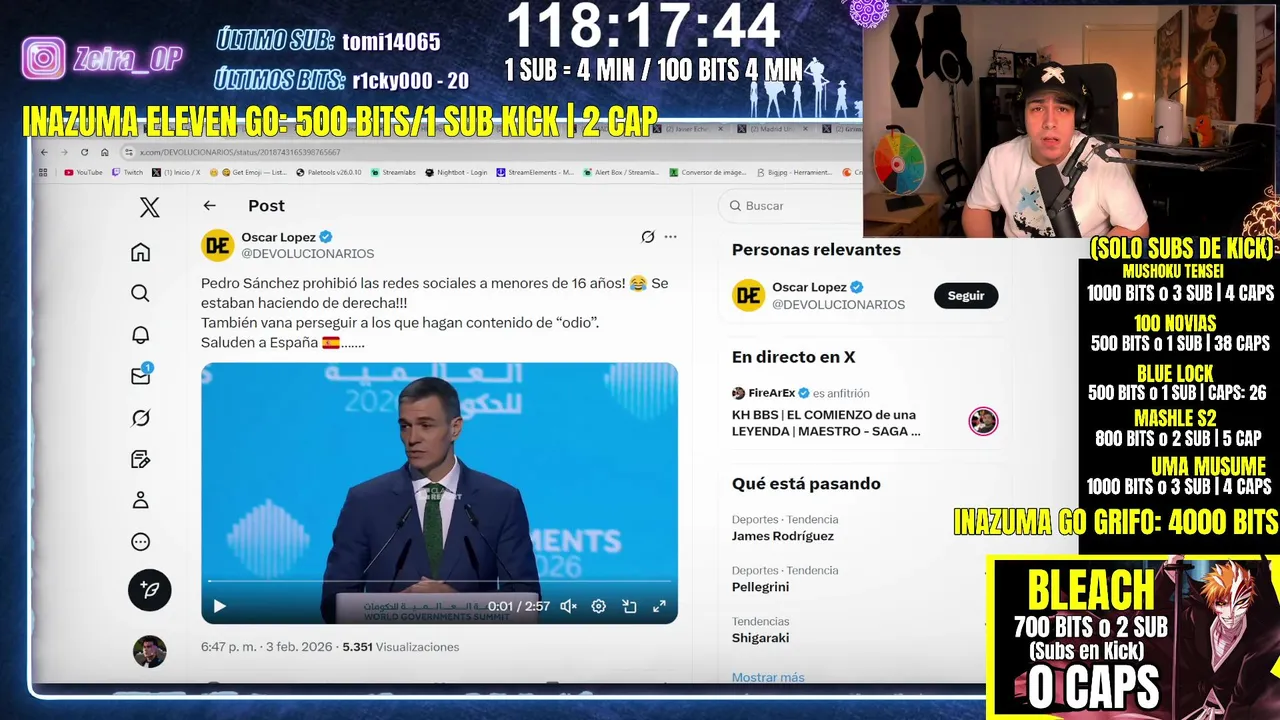This screenshot has height=720, width=1280.
Task: Click the 5.351 Visualizaciones count
Action: pos(401,647)
